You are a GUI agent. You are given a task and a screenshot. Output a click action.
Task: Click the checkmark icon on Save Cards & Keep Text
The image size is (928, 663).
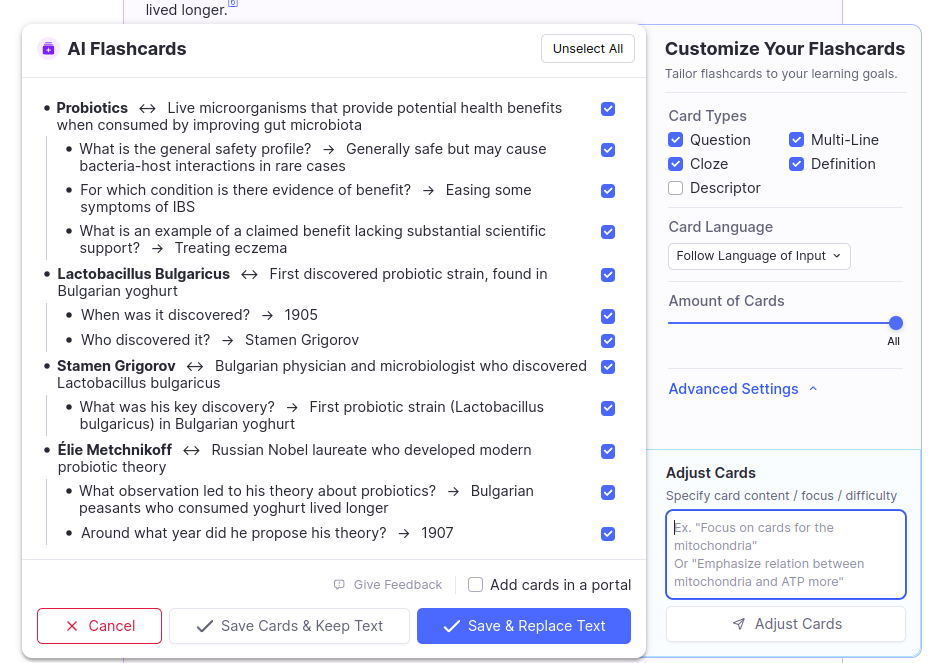[x=205, y=626]
